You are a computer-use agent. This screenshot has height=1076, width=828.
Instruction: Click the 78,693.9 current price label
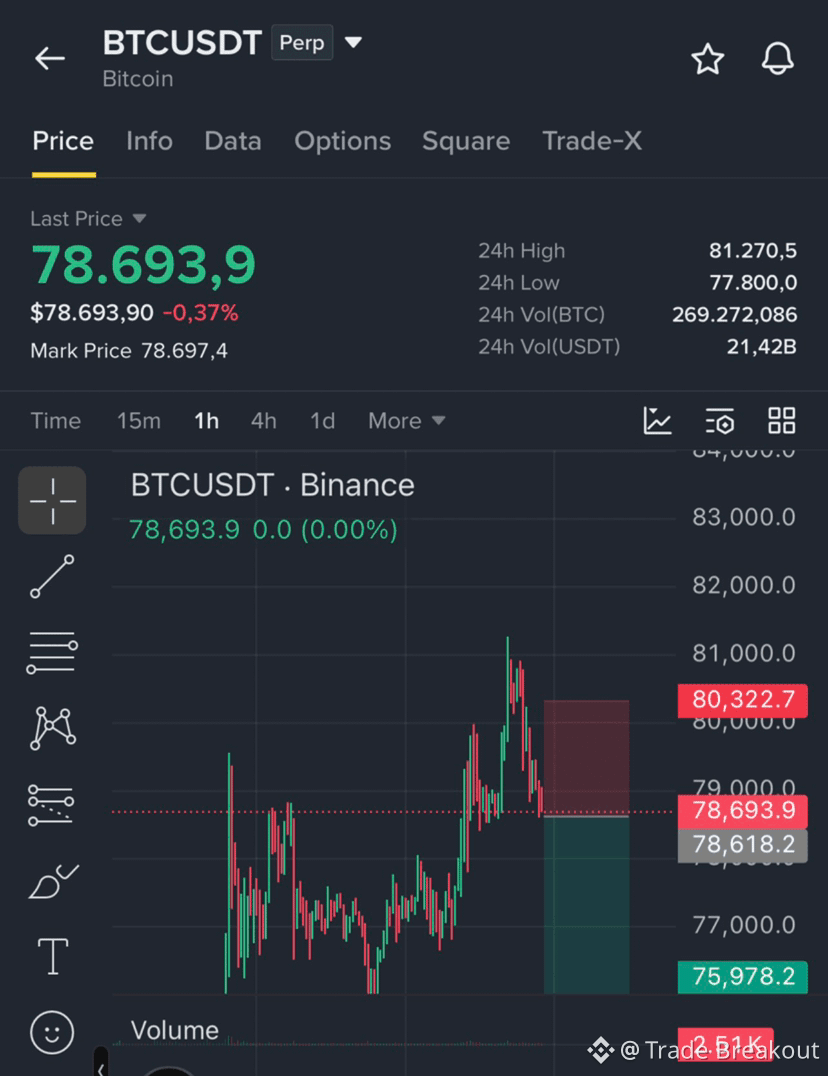(742, 811)
